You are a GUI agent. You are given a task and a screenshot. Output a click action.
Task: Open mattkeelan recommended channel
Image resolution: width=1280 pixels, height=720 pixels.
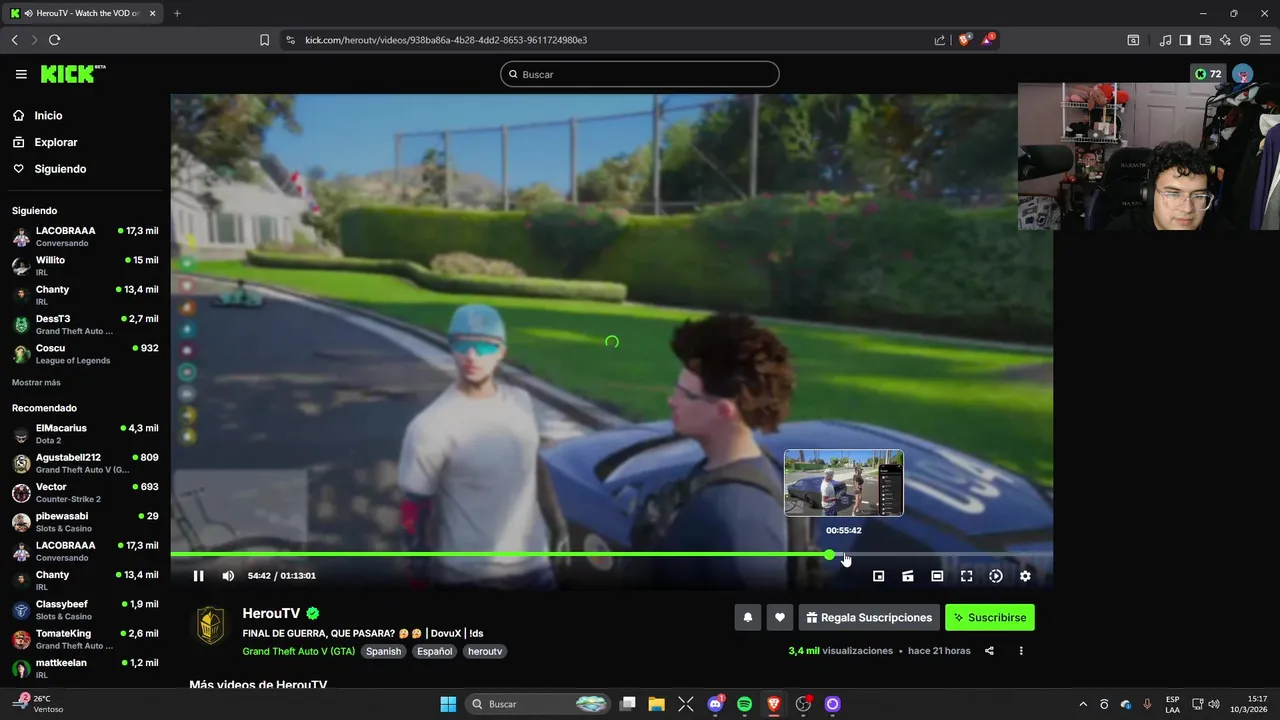pos(85,668)
